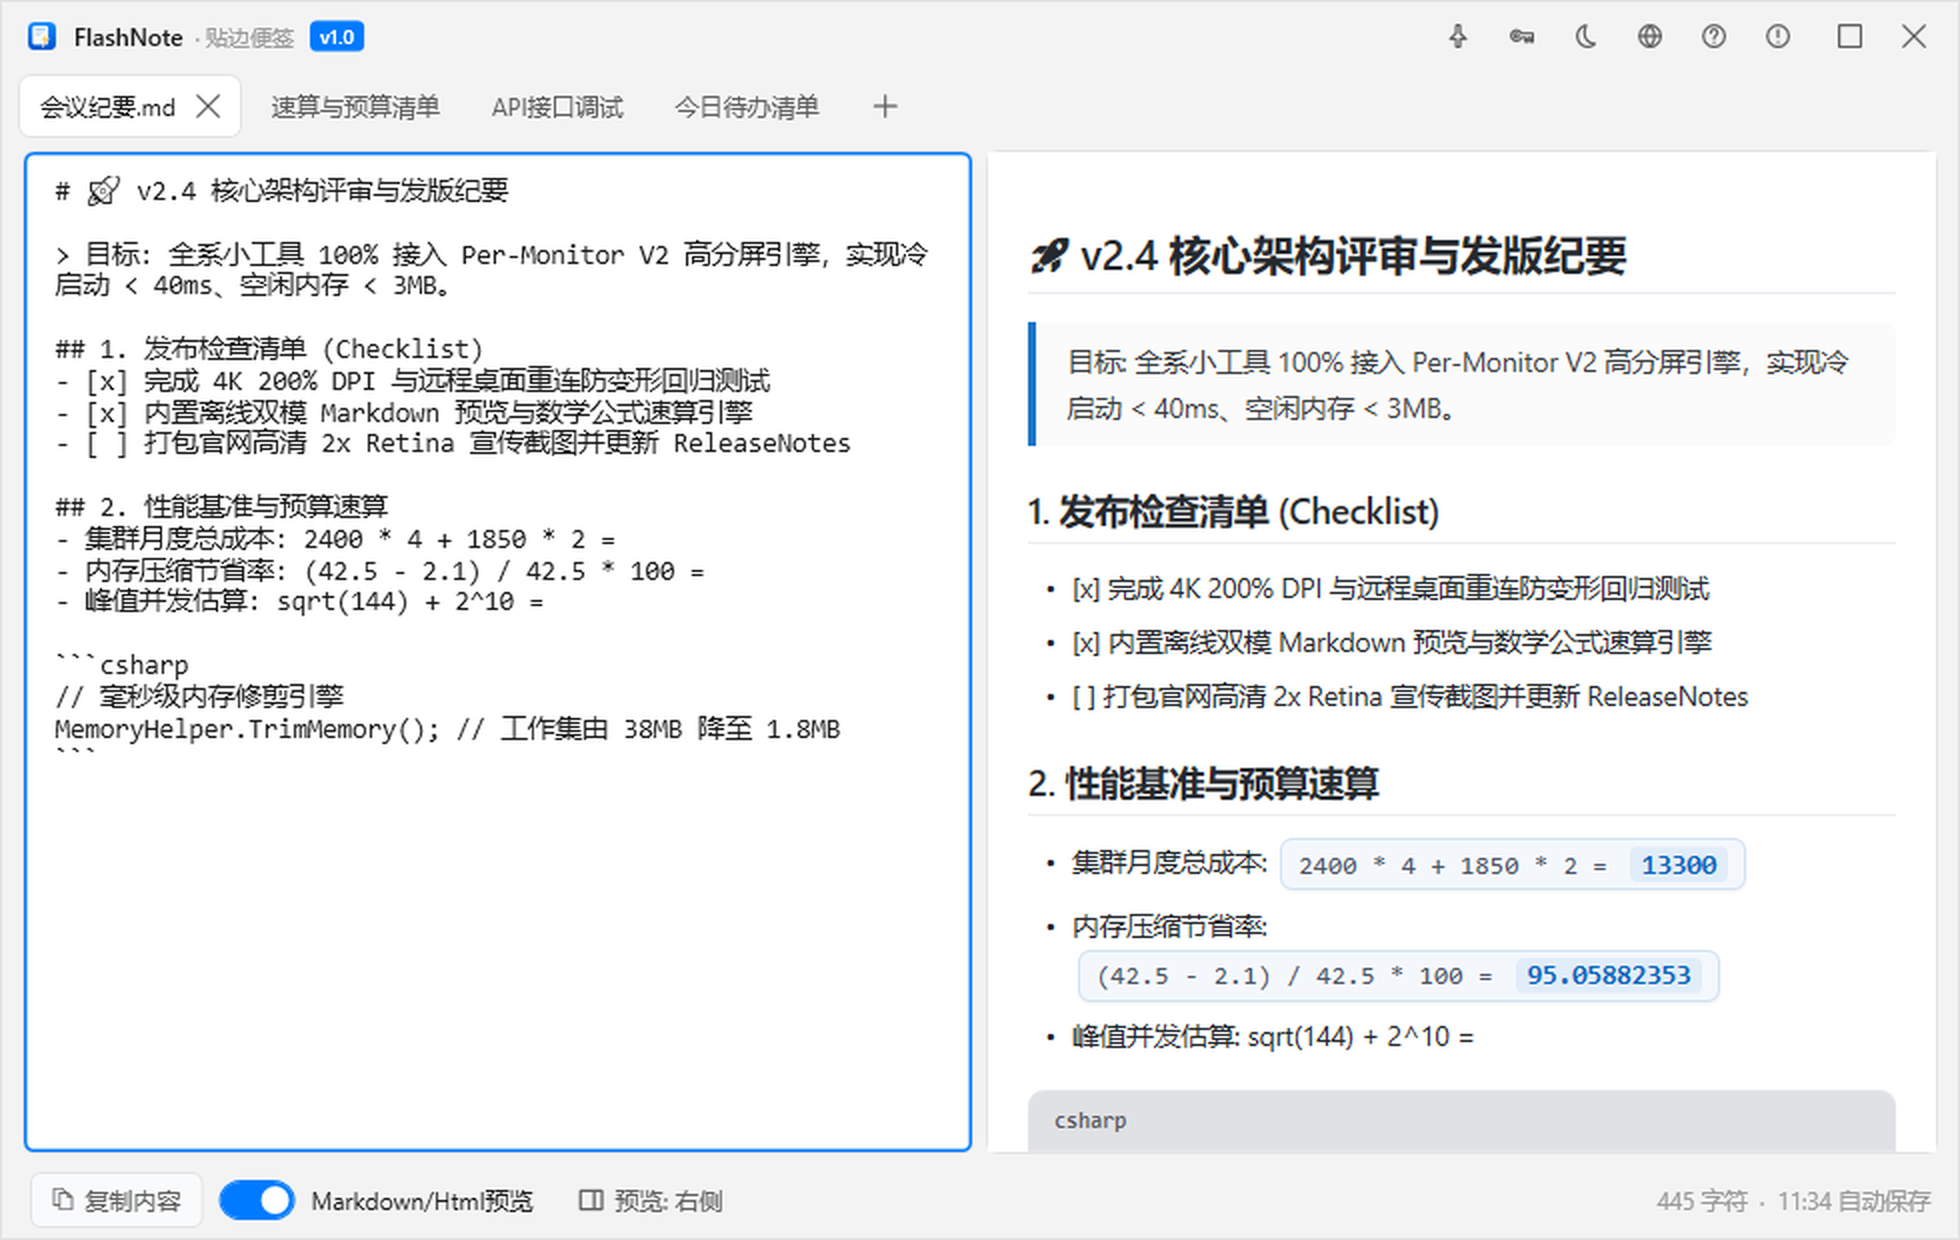Toggle the Markdown/Html预览 switch
Image resolution: width=1960 pixels, height=1240 pixels.
[x=257, y=1200]
